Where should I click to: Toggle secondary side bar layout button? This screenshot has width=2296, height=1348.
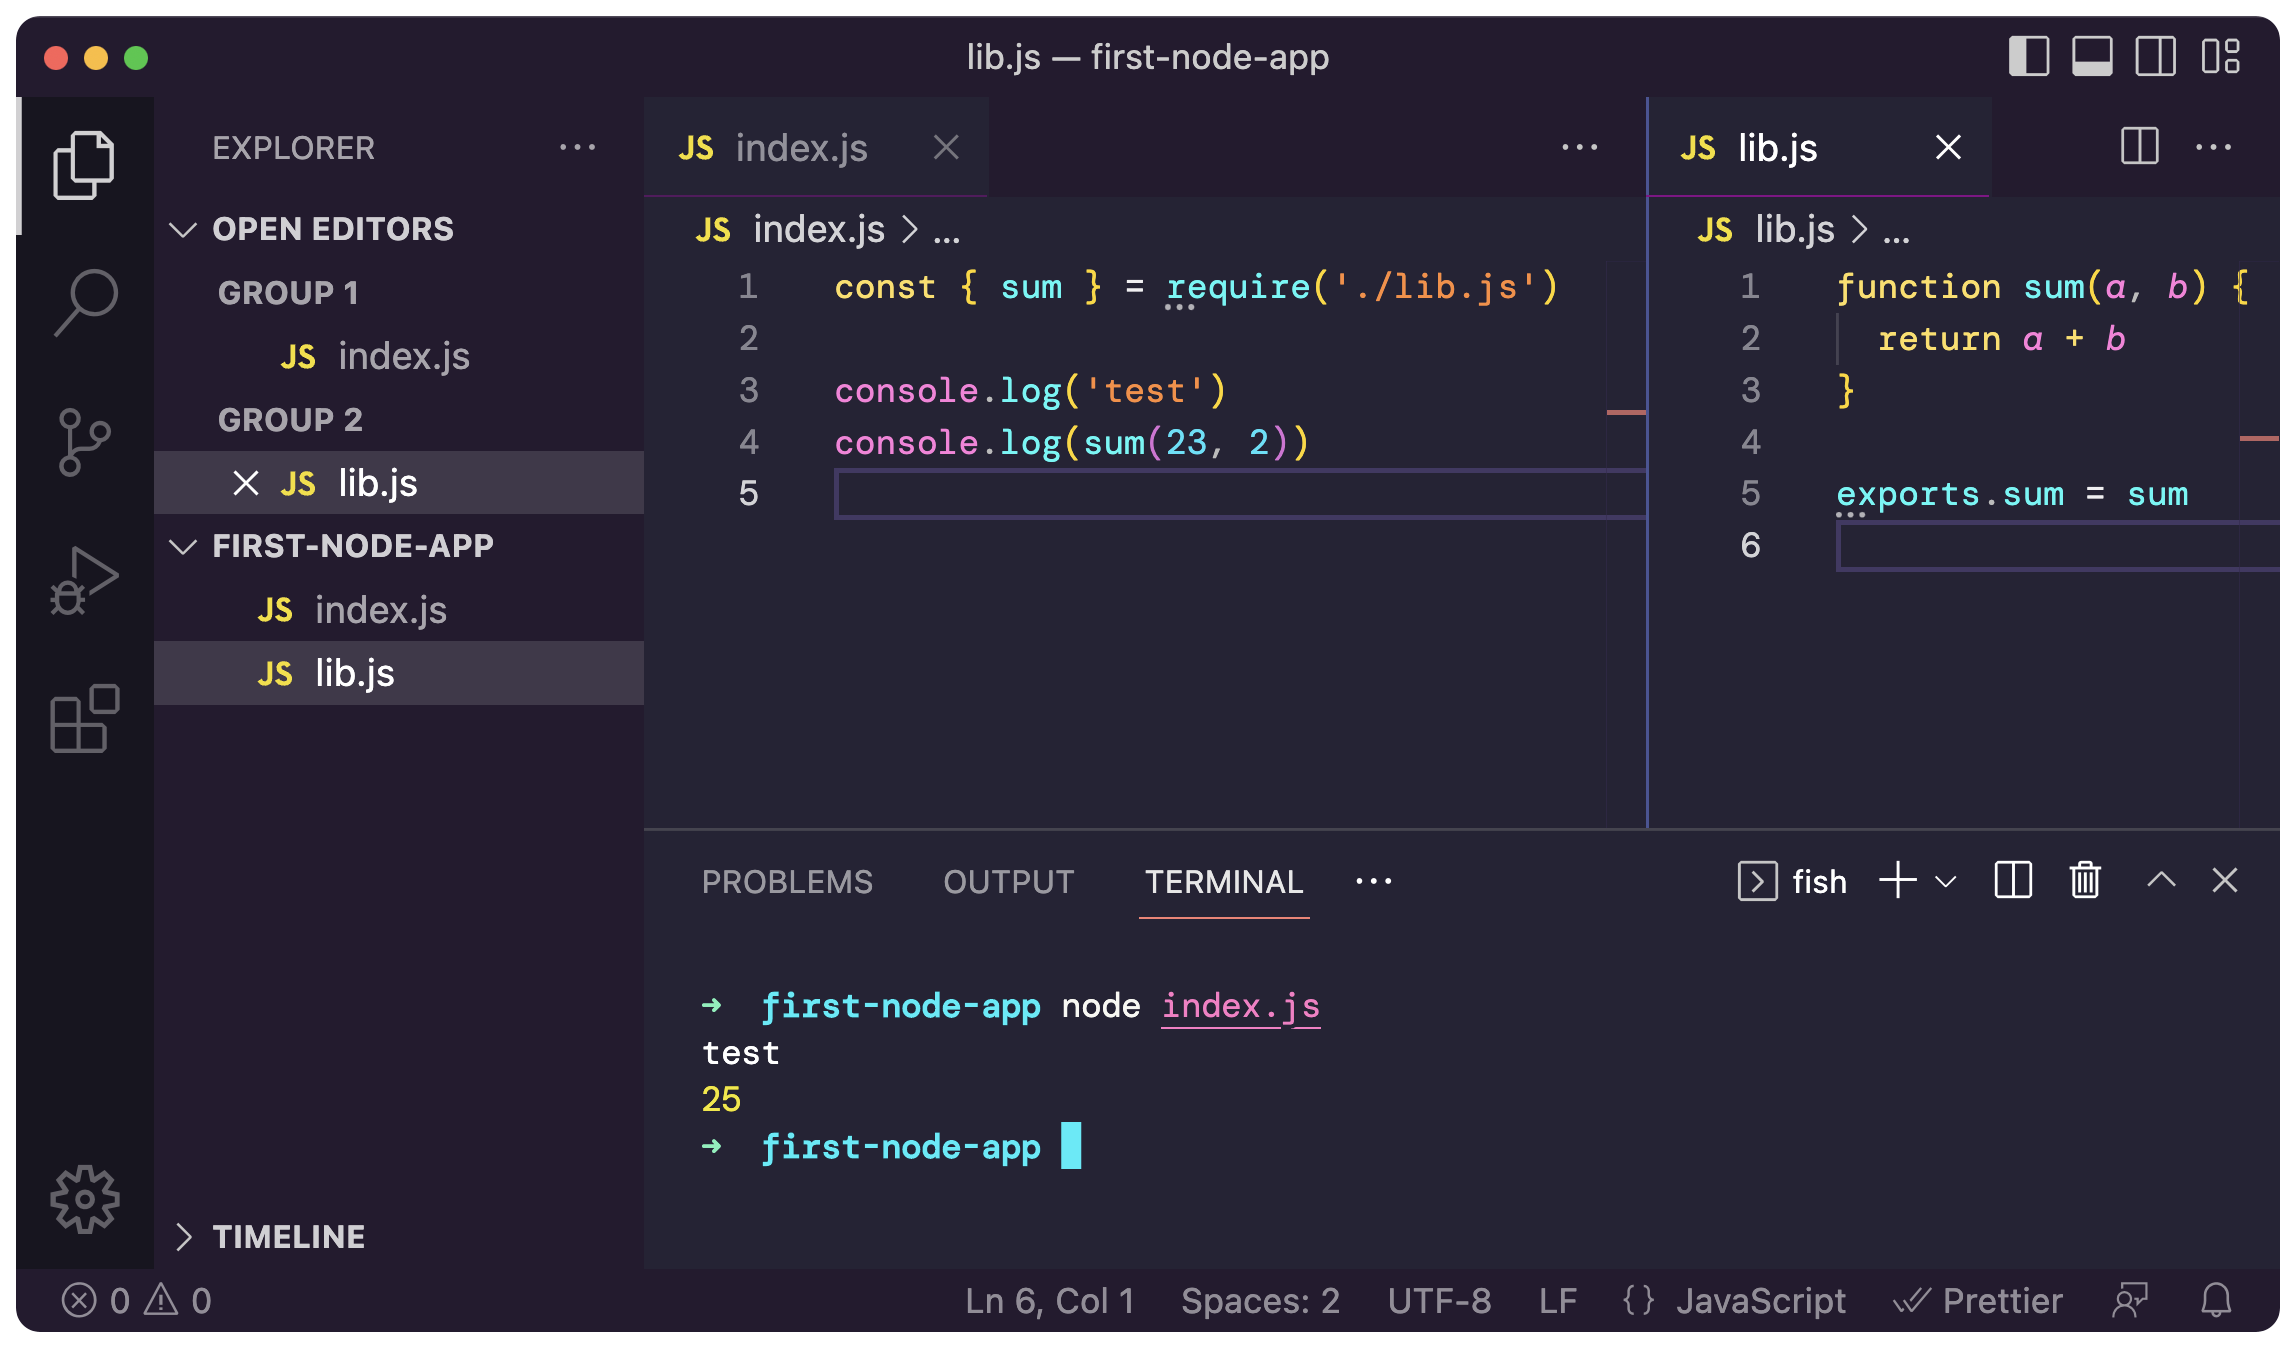tap(2155, 56)
